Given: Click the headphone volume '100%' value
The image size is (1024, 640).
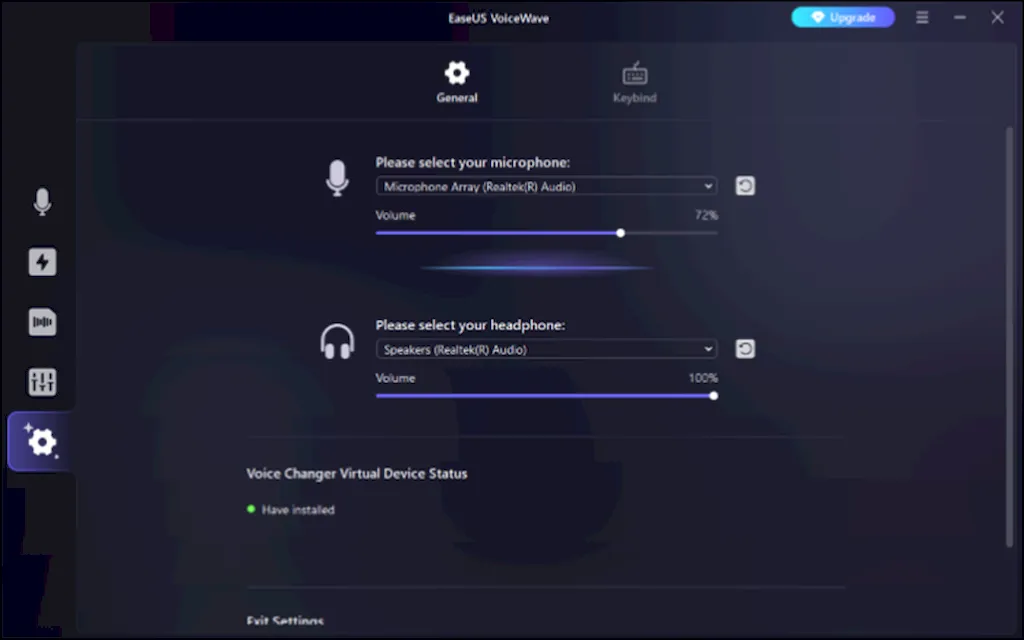Looking at the screenshot, I should (703, 378).
